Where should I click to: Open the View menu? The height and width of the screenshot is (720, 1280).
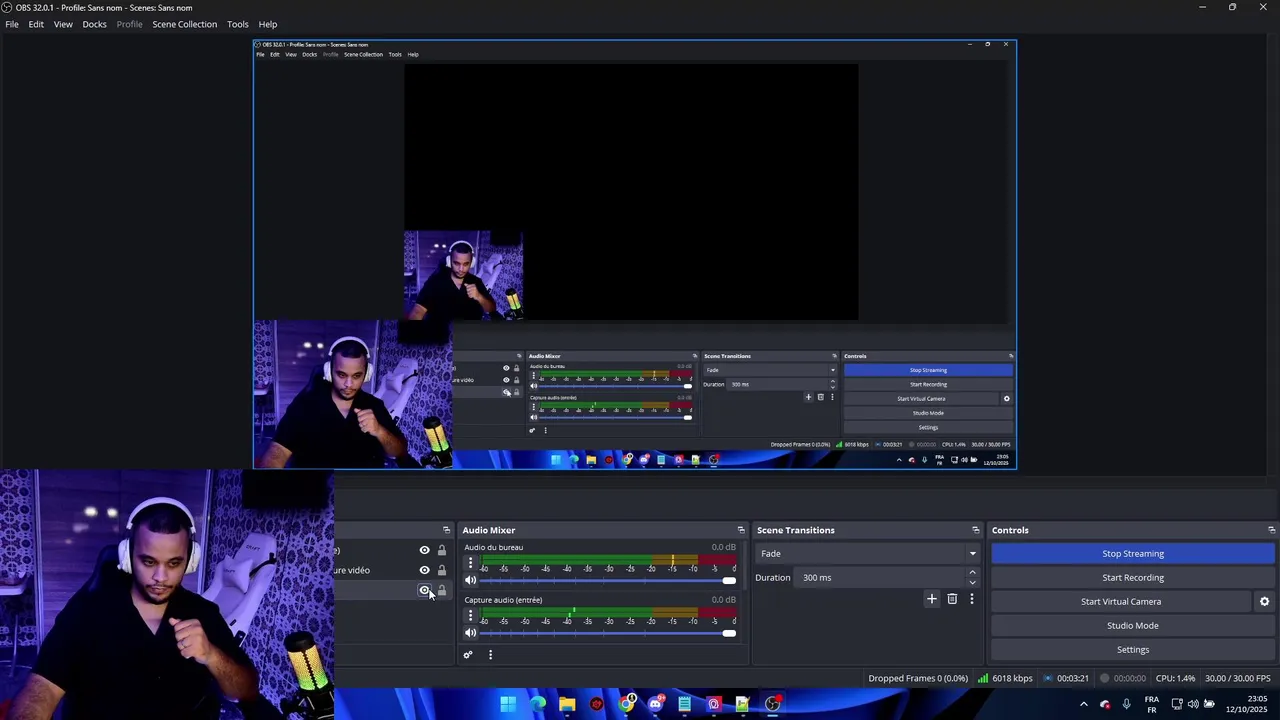tap(63, 24)
